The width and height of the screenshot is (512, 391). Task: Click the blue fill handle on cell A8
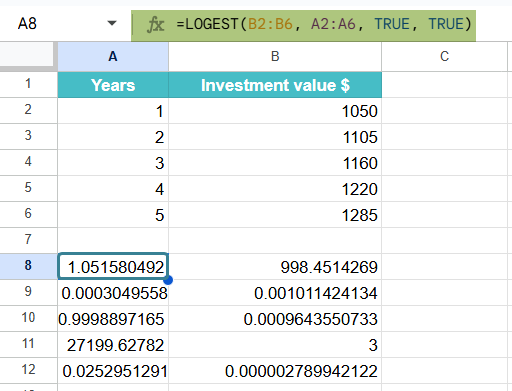168,280
